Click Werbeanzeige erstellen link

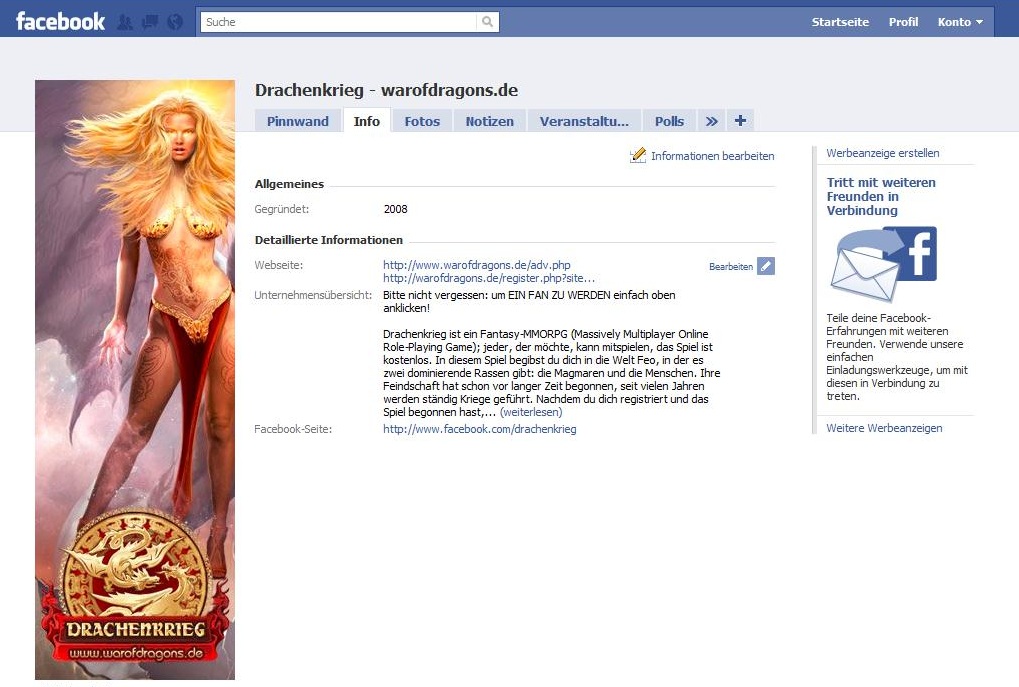883,153
